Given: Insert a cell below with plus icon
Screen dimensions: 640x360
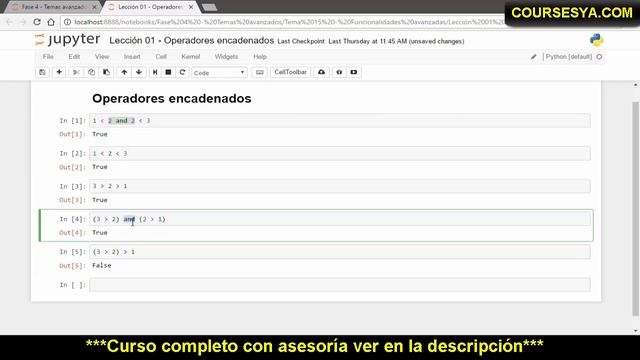Looking at the screenshot, I should (x=59, y=72).
